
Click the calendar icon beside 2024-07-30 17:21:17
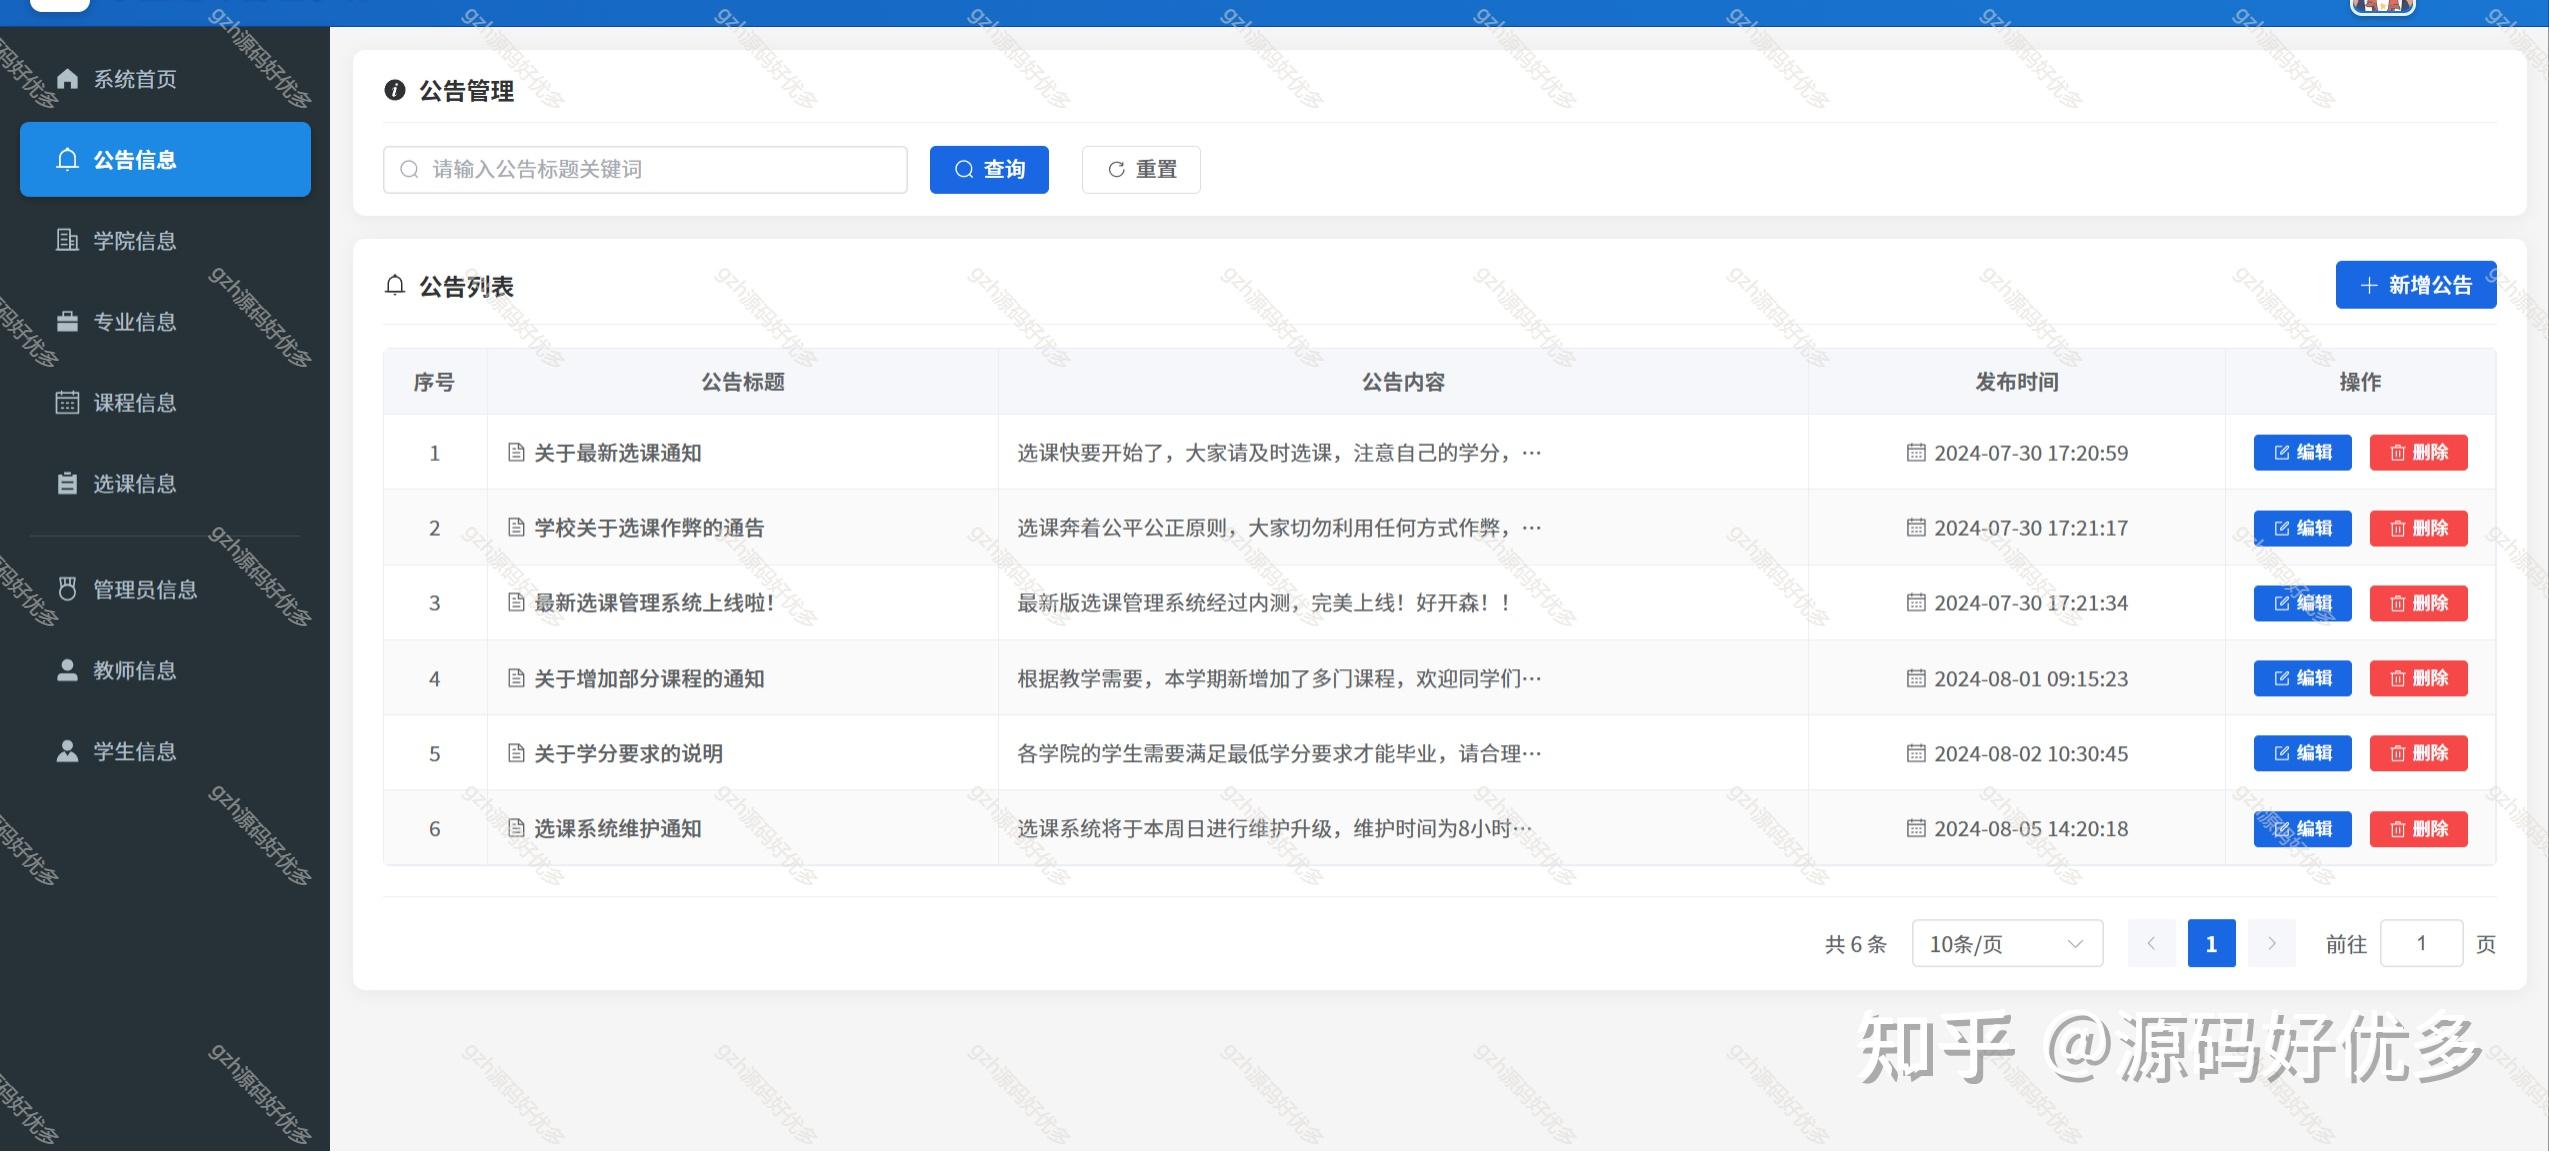1915,527
